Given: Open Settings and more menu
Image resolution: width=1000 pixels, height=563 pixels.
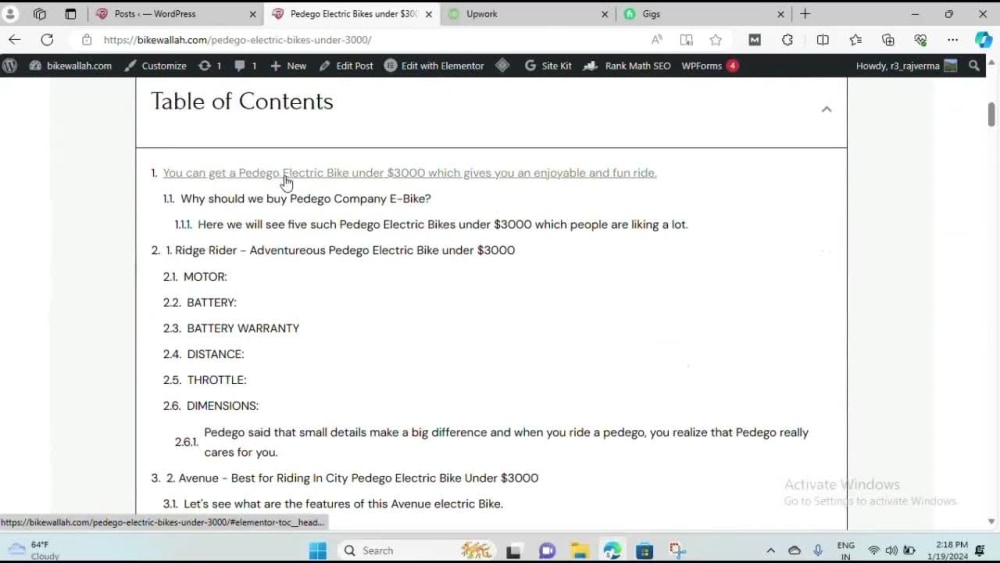Looking at the screenshot, I should pyautogui.click(x=953, y=40).
